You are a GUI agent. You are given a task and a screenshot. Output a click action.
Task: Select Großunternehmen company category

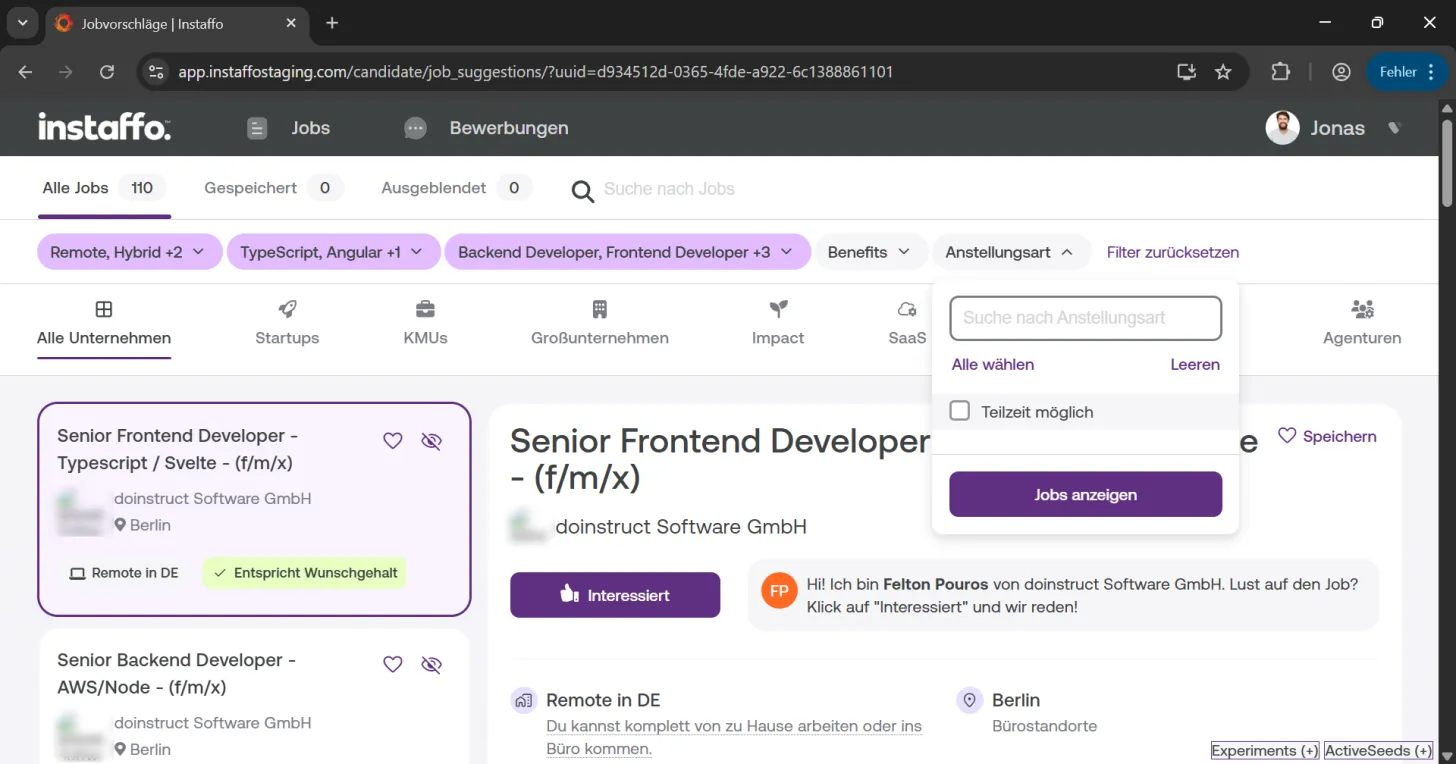pyautogui.click(x=600, y=323)
